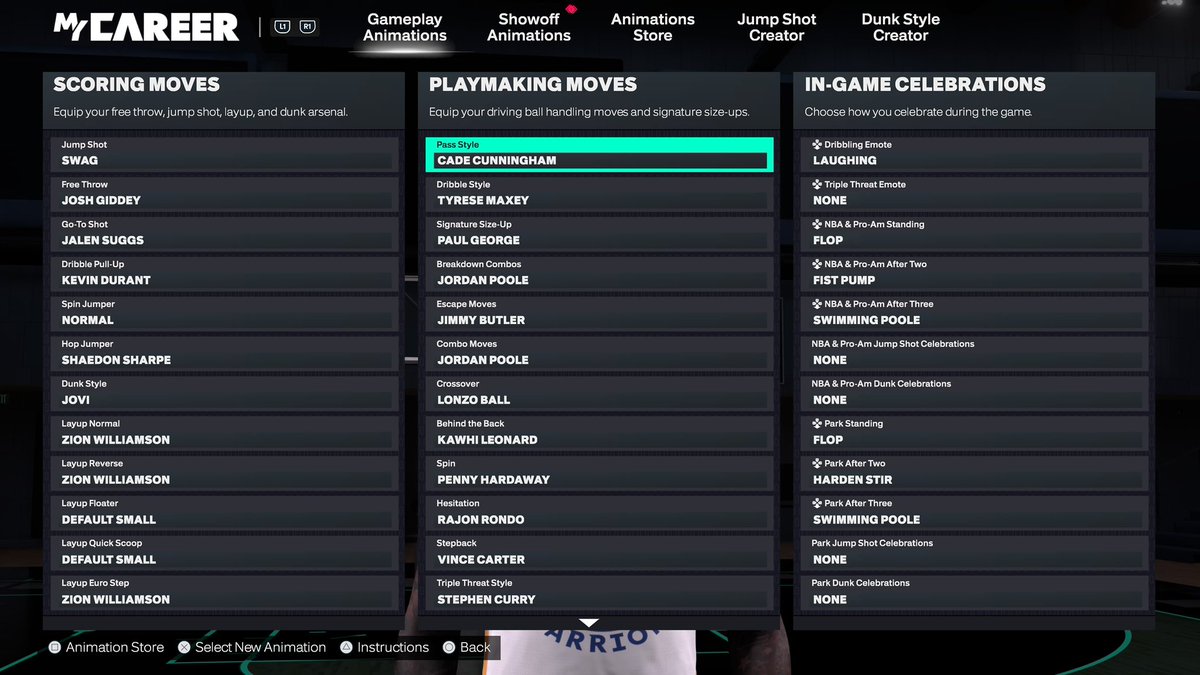Viewport: 1200px width, 675px height.
Task: Click the D-pad icon beside Park After Two
Action: [817, 464]
